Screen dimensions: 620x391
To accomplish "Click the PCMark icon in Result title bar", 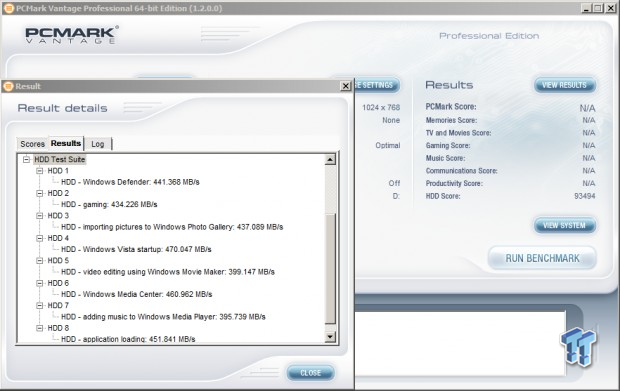I will click(8, 86).
